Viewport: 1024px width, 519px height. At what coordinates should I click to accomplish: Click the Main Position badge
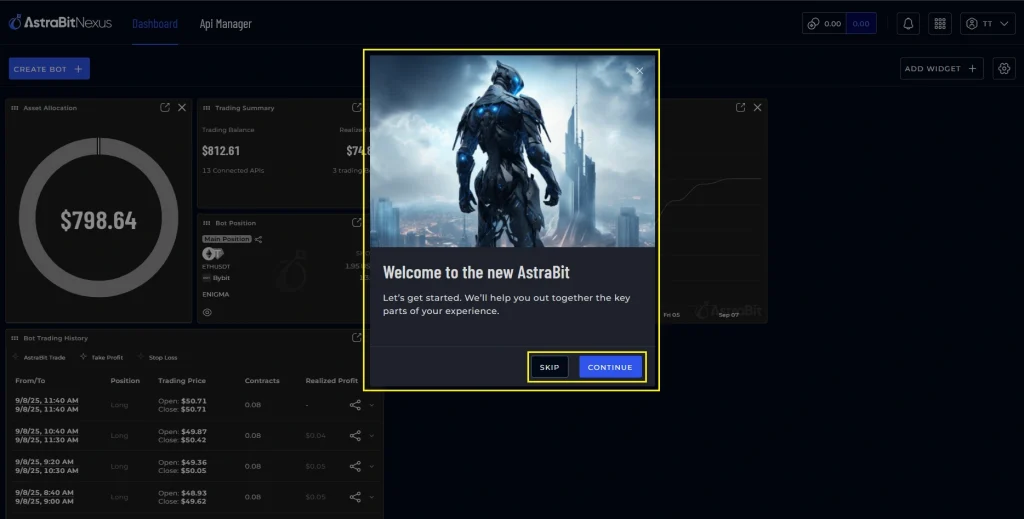(227, 239)
